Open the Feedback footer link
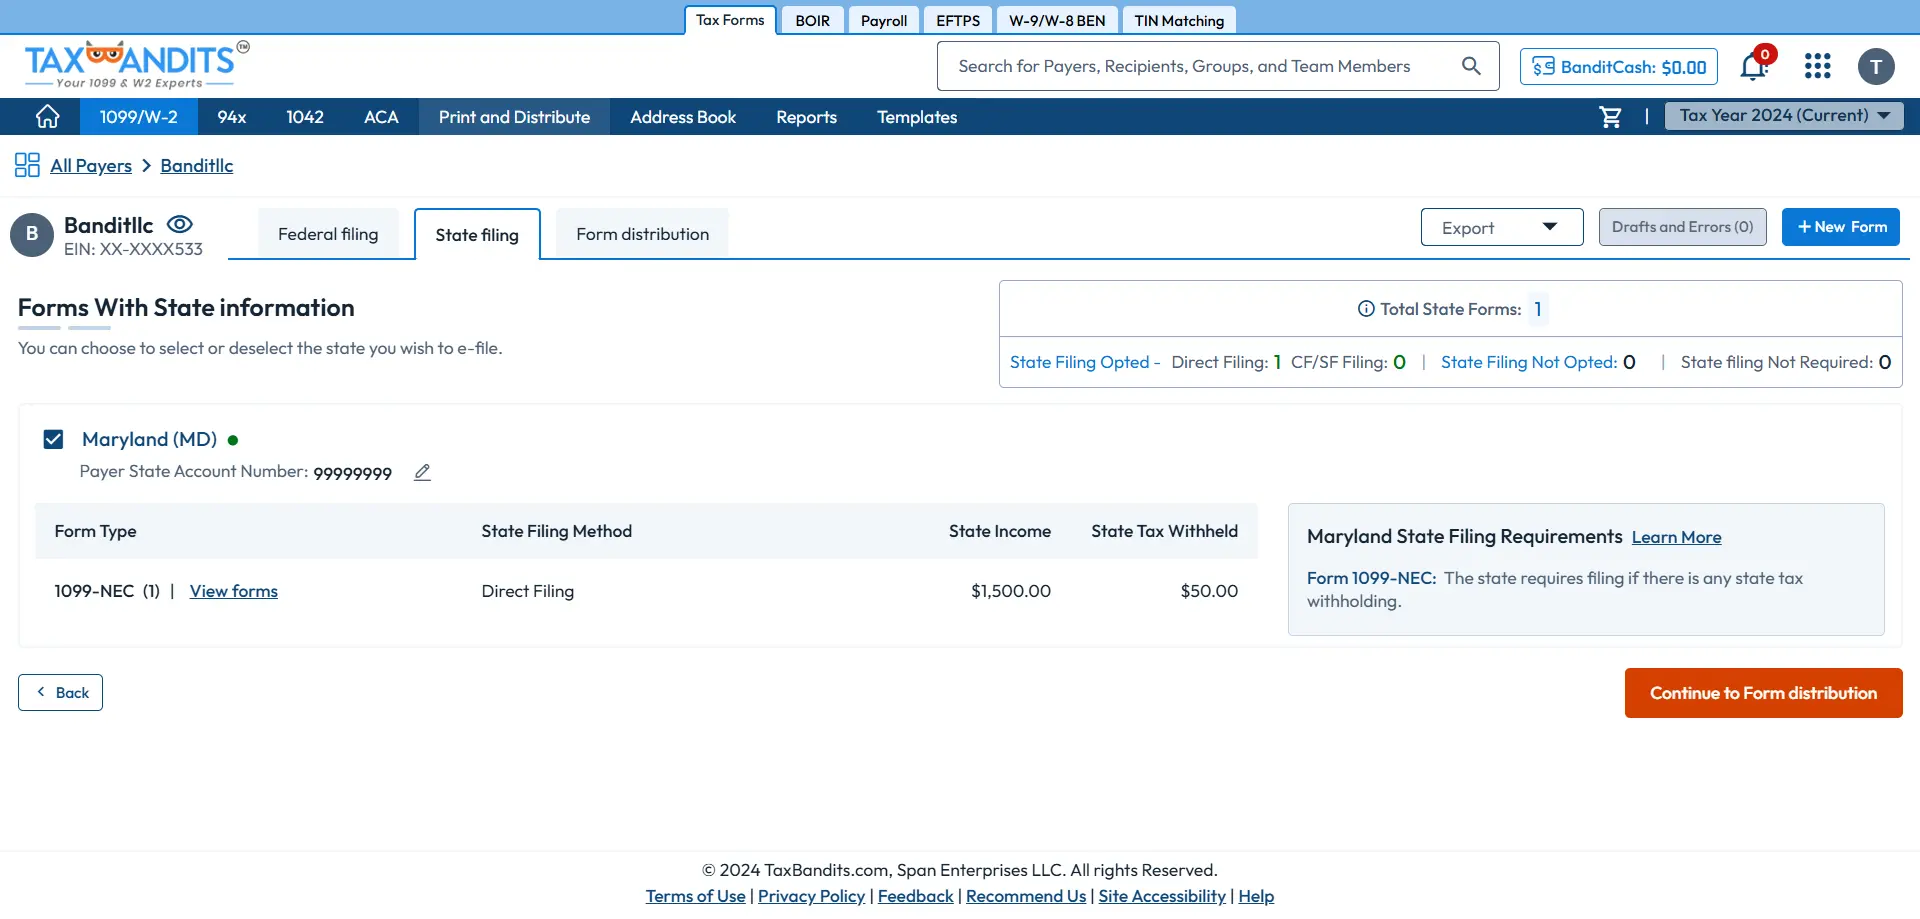This screenshot has width=1920, height=919. 915,896
